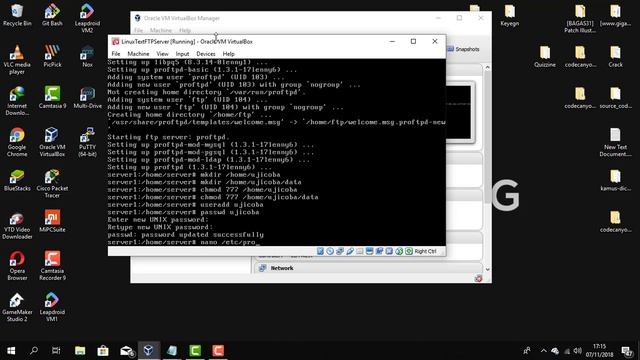Image resolution: width=640 pixels, height=360 pixels.
Task: Click the network adapter indicator in VM status bar
Action: [x=340, y=251]
